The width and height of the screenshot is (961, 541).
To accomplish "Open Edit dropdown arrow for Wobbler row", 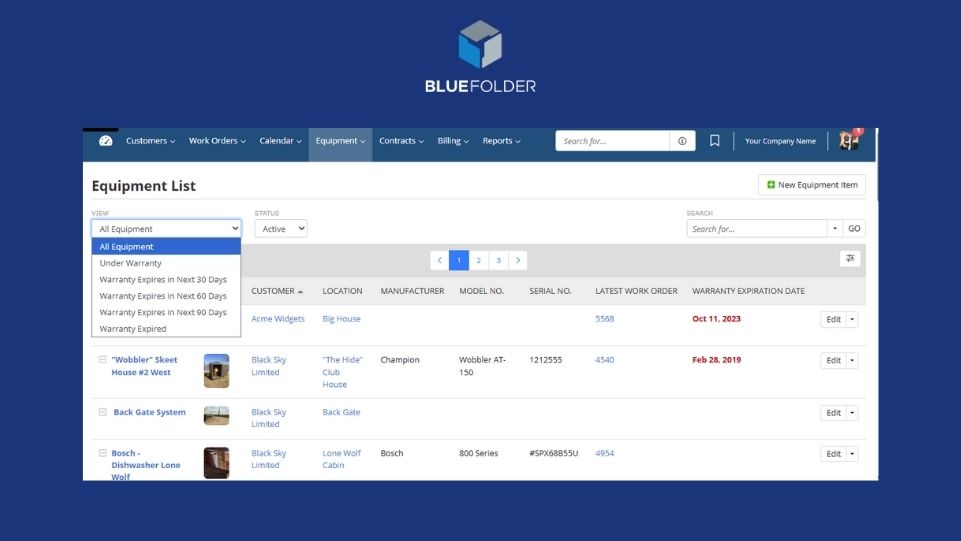I will pos(852,360).
